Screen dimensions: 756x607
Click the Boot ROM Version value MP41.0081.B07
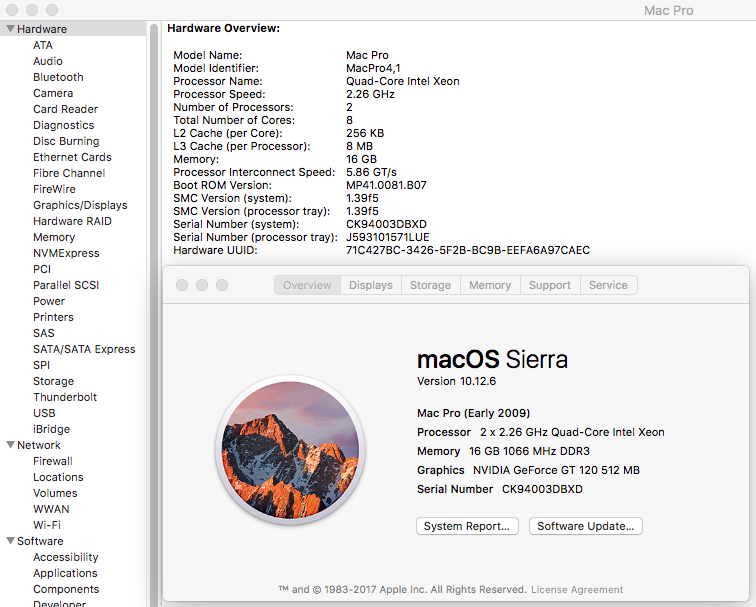(x=386, y=185)
